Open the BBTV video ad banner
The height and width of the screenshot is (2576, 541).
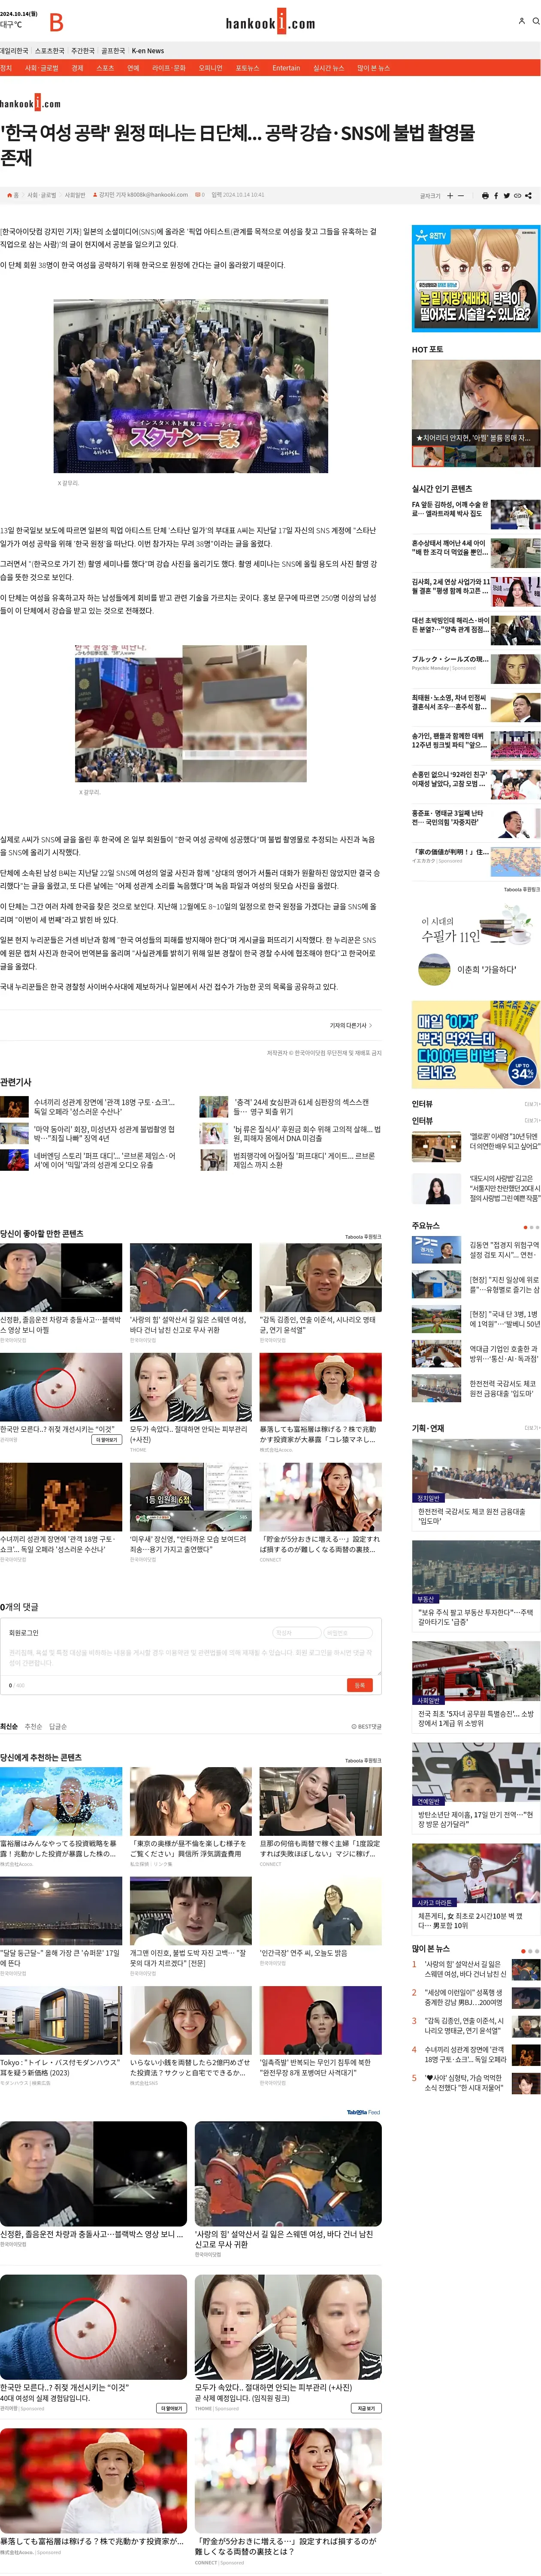tap(476, 278)
